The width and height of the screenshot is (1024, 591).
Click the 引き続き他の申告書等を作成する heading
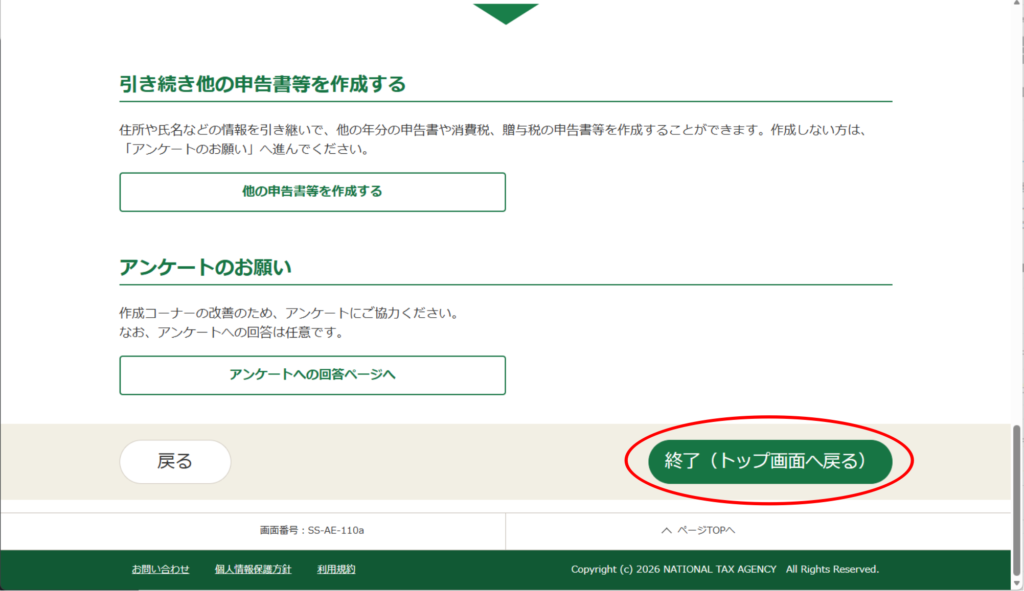(x=262, y=84)
